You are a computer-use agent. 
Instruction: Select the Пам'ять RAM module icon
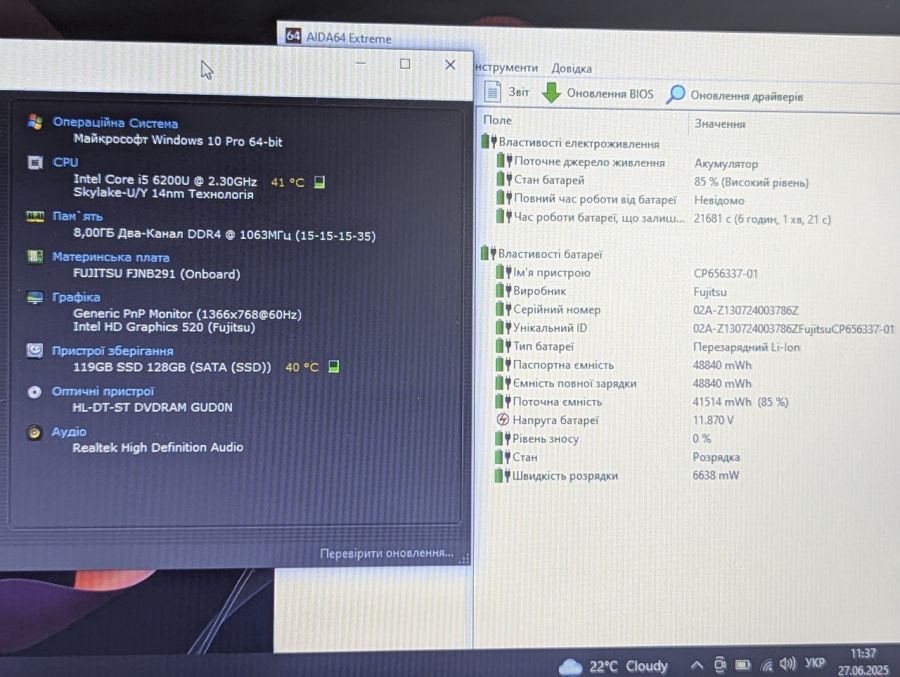click(x=35, y=216)
